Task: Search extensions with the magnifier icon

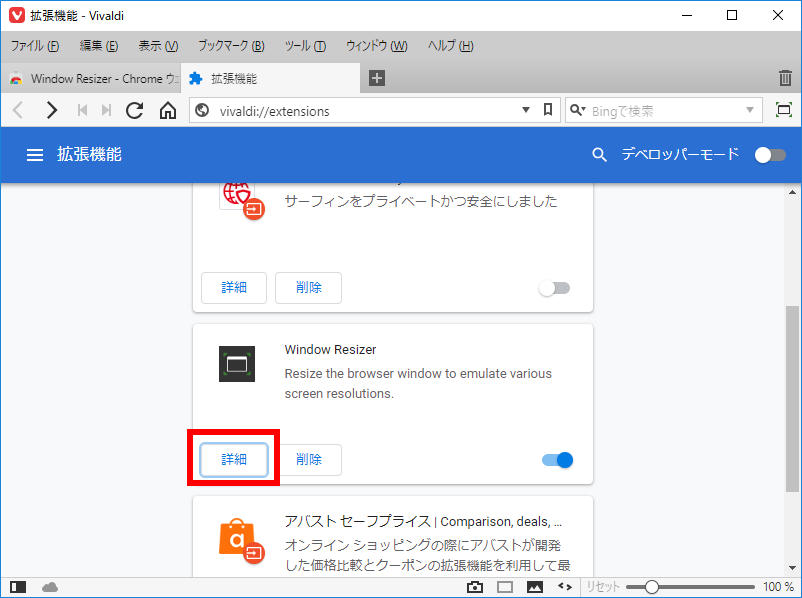Action: [x=599, y=154]
